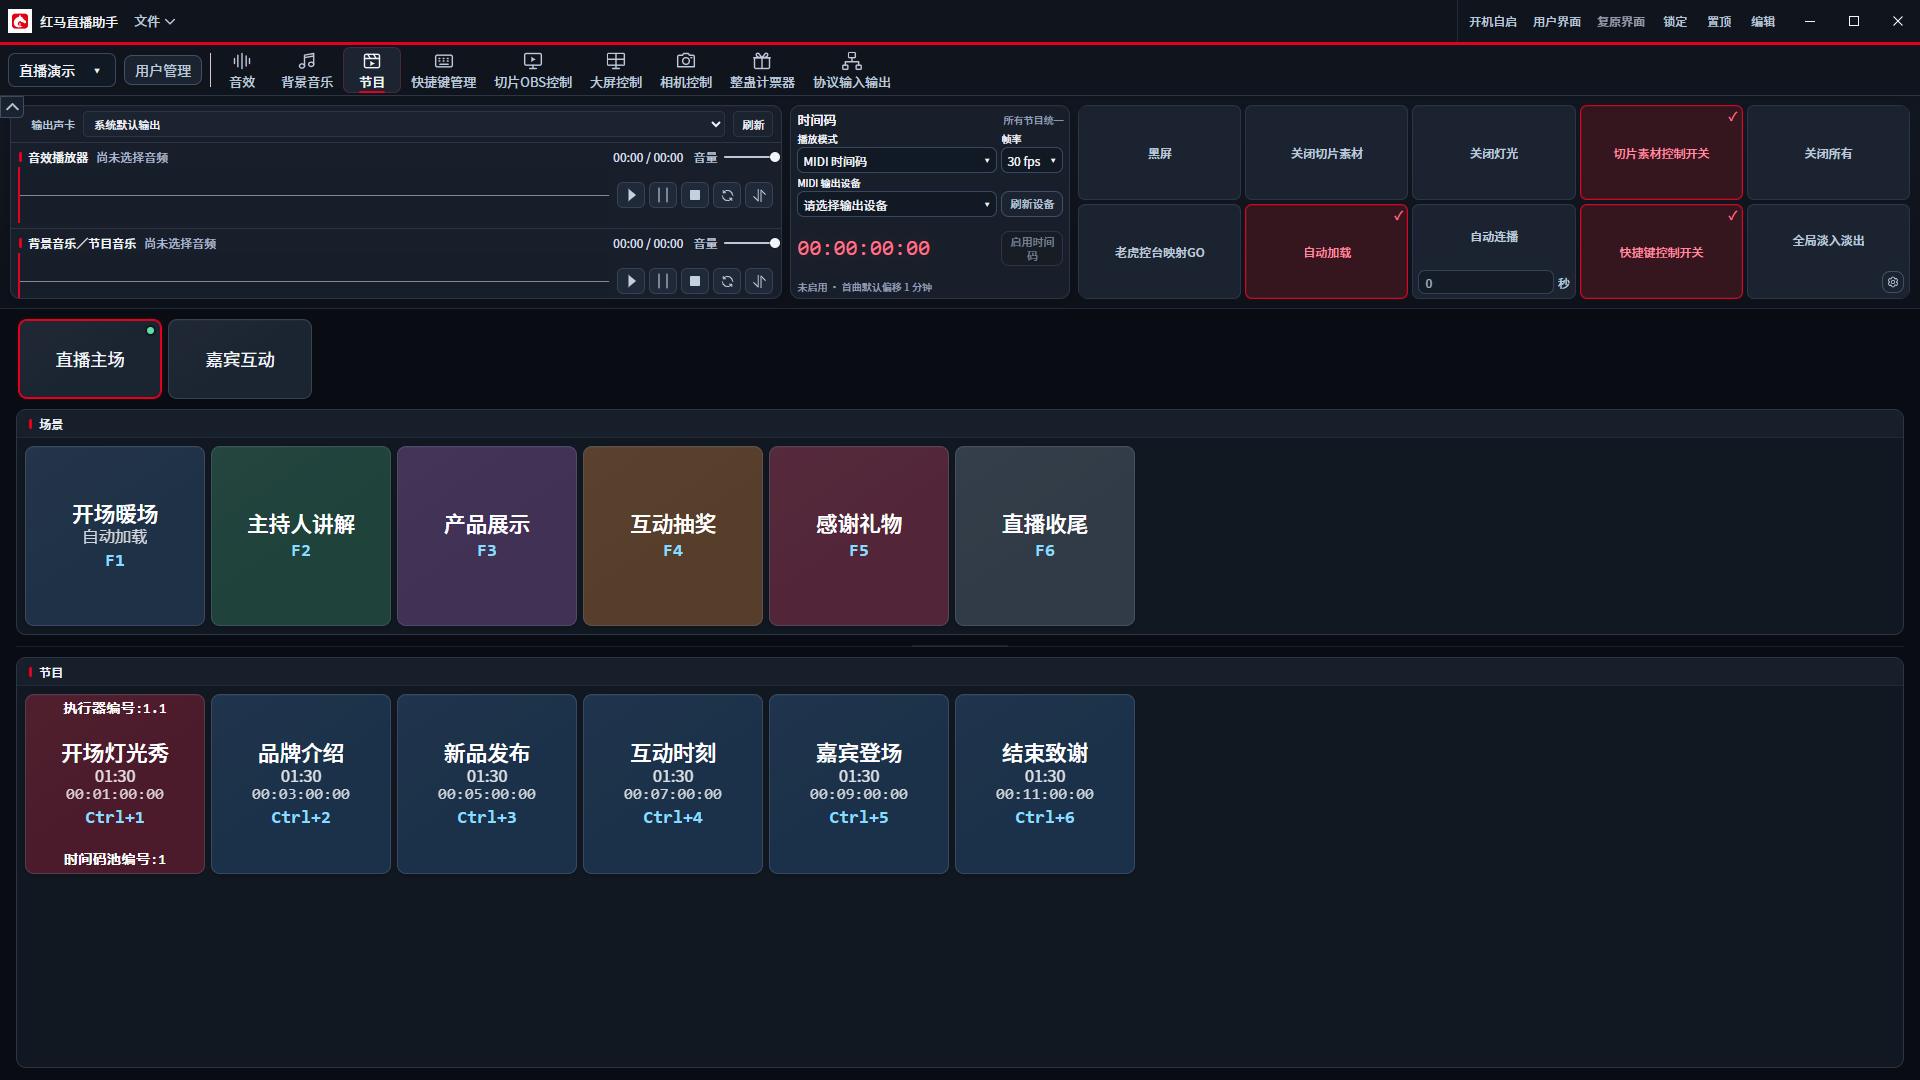Toggle 快捷键控制开关 tile
The image size is (1920, 1080).
coord(1661,252)
